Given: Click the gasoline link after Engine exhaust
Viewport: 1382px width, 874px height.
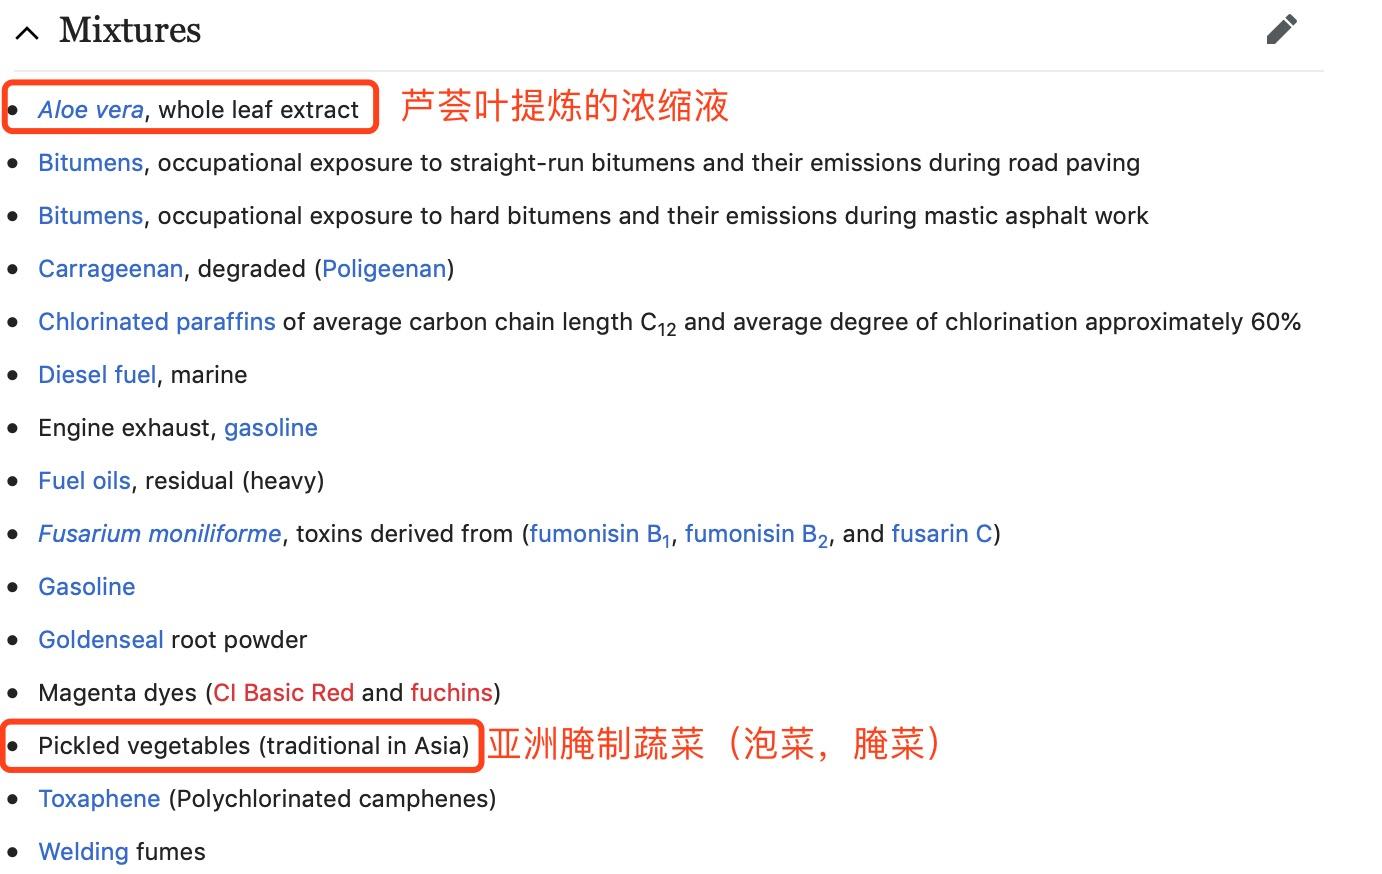Looking at the screenshot, I should (271, 428).
